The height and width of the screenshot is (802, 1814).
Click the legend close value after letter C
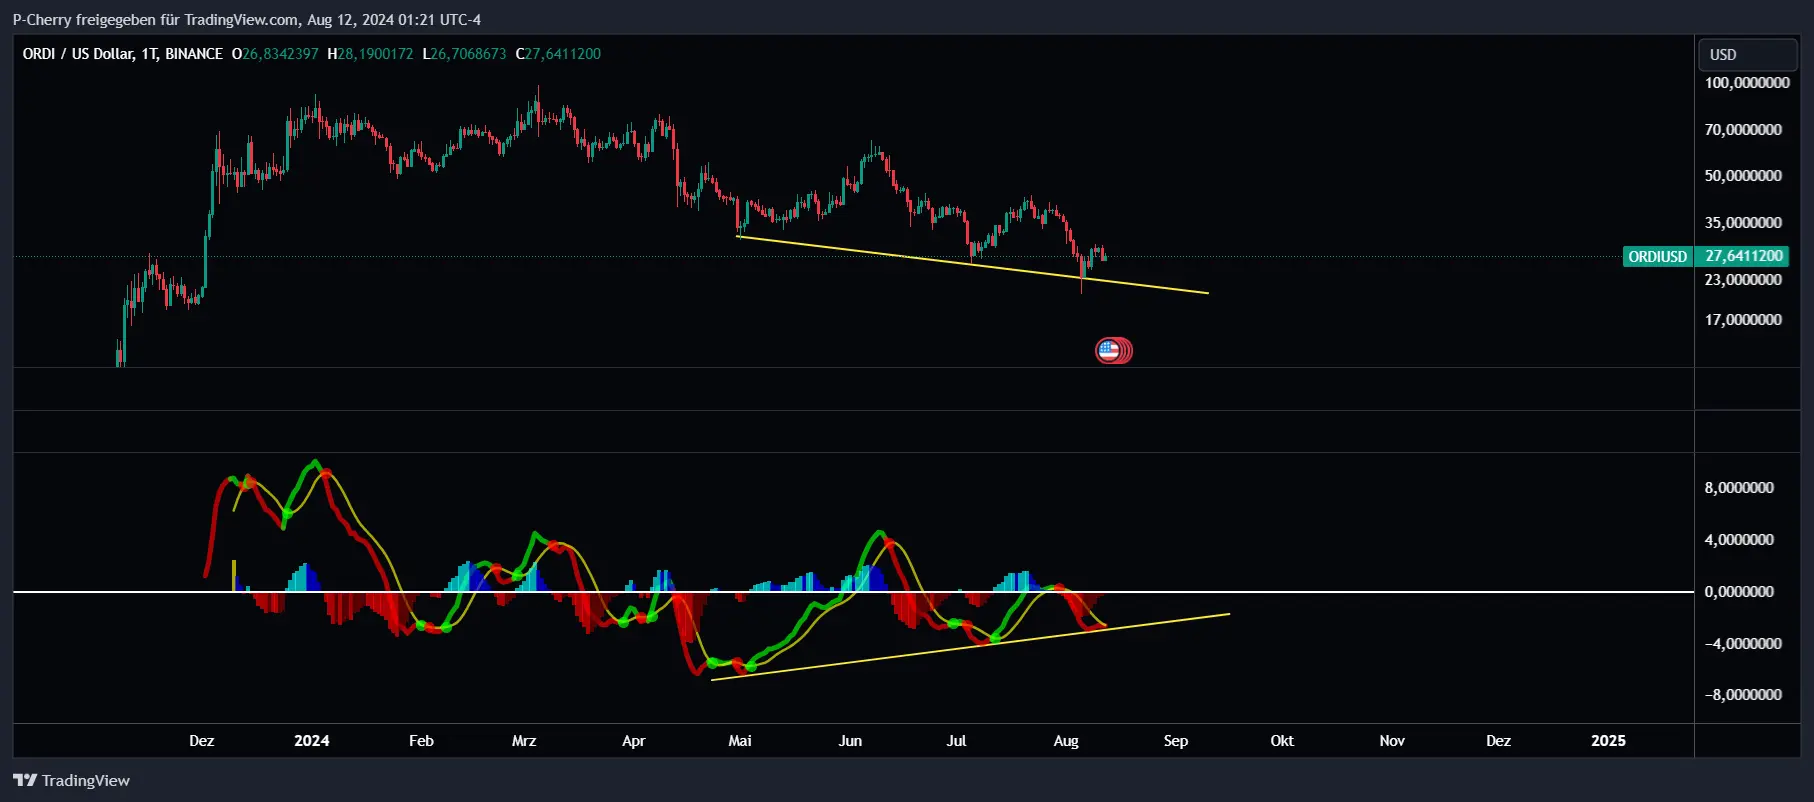coord(563,54)
